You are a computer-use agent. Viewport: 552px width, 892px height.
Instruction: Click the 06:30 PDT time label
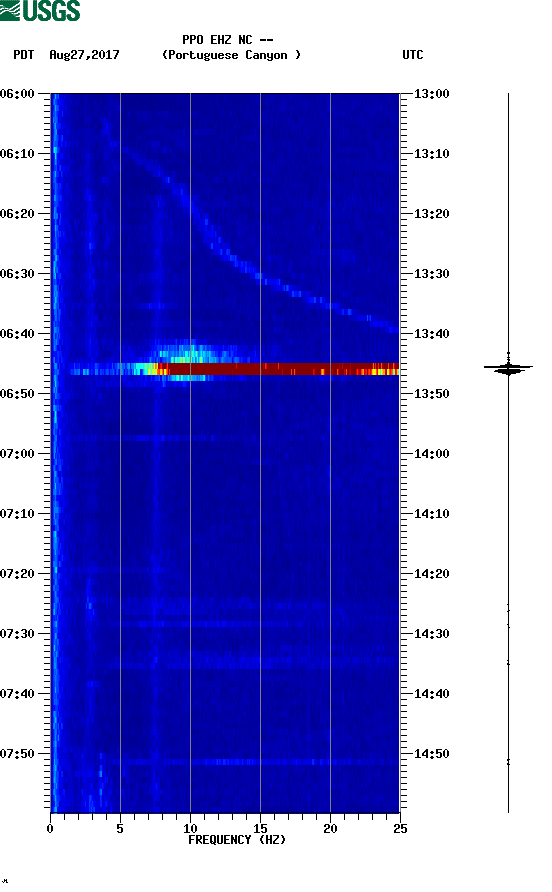[x=17, y=274]
